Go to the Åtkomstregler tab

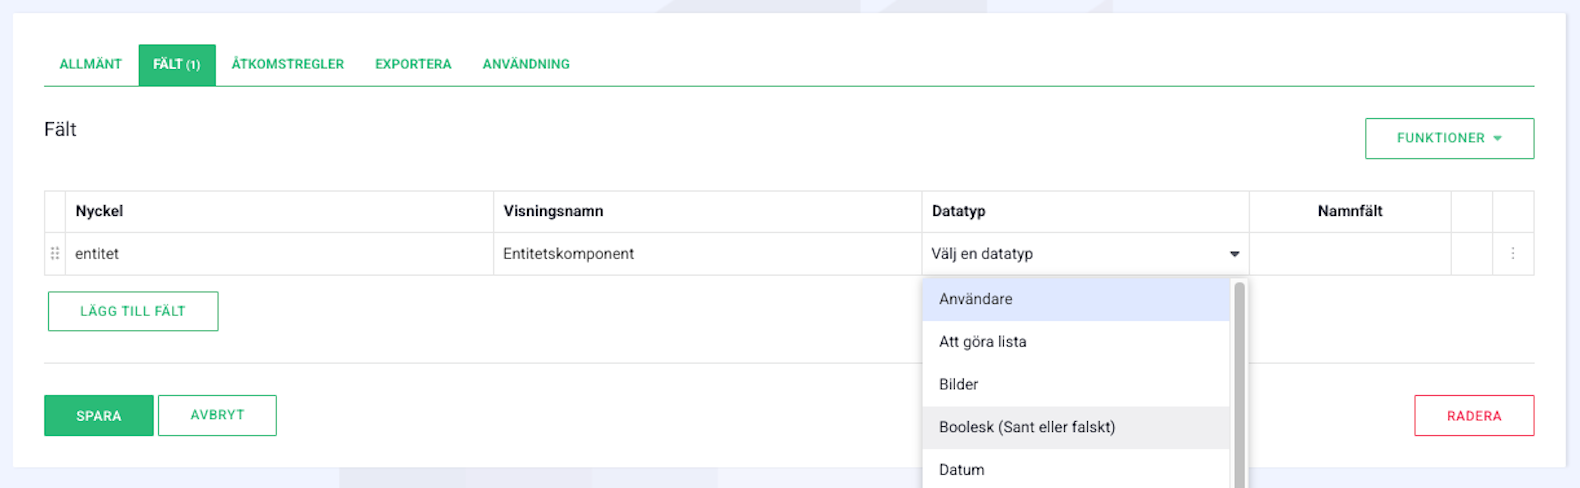point(288,64)
